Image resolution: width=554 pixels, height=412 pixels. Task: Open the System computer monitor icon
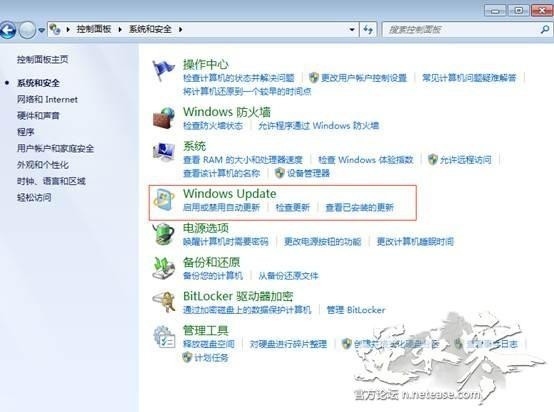click(x=164, y=152)
